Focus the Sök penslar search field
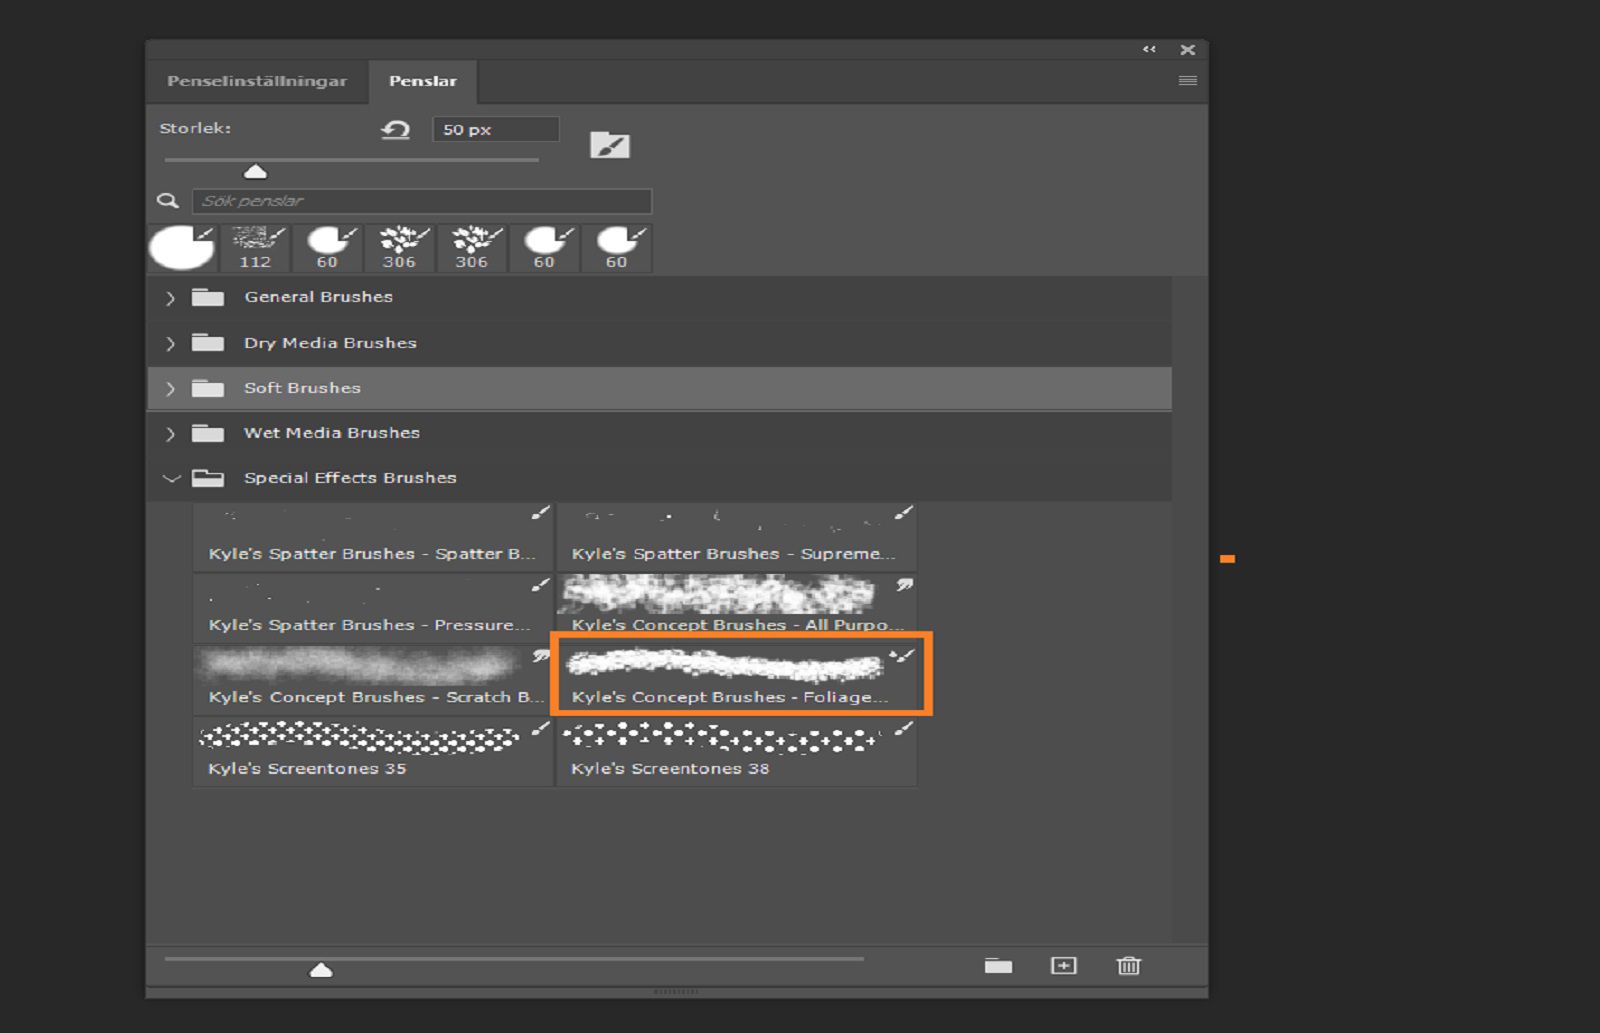1600x1033 pixels. [422, 201]
